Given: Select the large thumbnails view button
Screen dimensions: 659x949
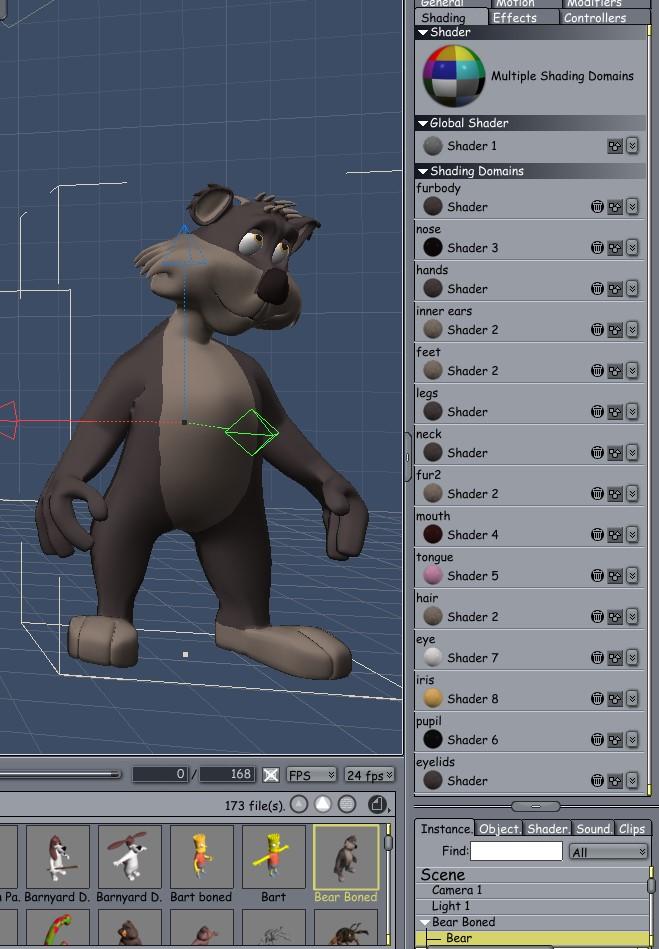Looking at the screenshot, I should pyautogui.click(x=323, y=804).
